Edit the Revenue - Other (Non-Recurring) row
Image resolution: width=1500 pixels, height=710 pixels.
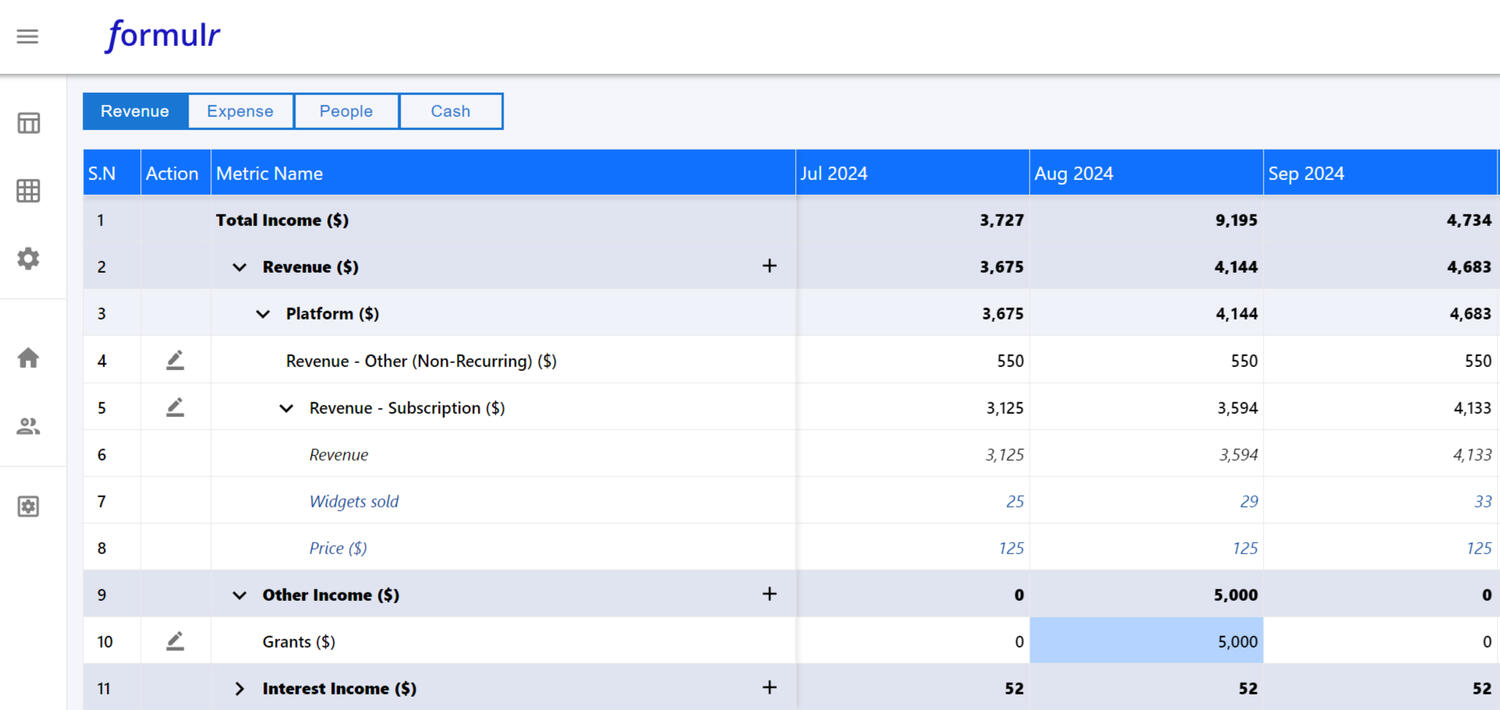click(175, 360)
